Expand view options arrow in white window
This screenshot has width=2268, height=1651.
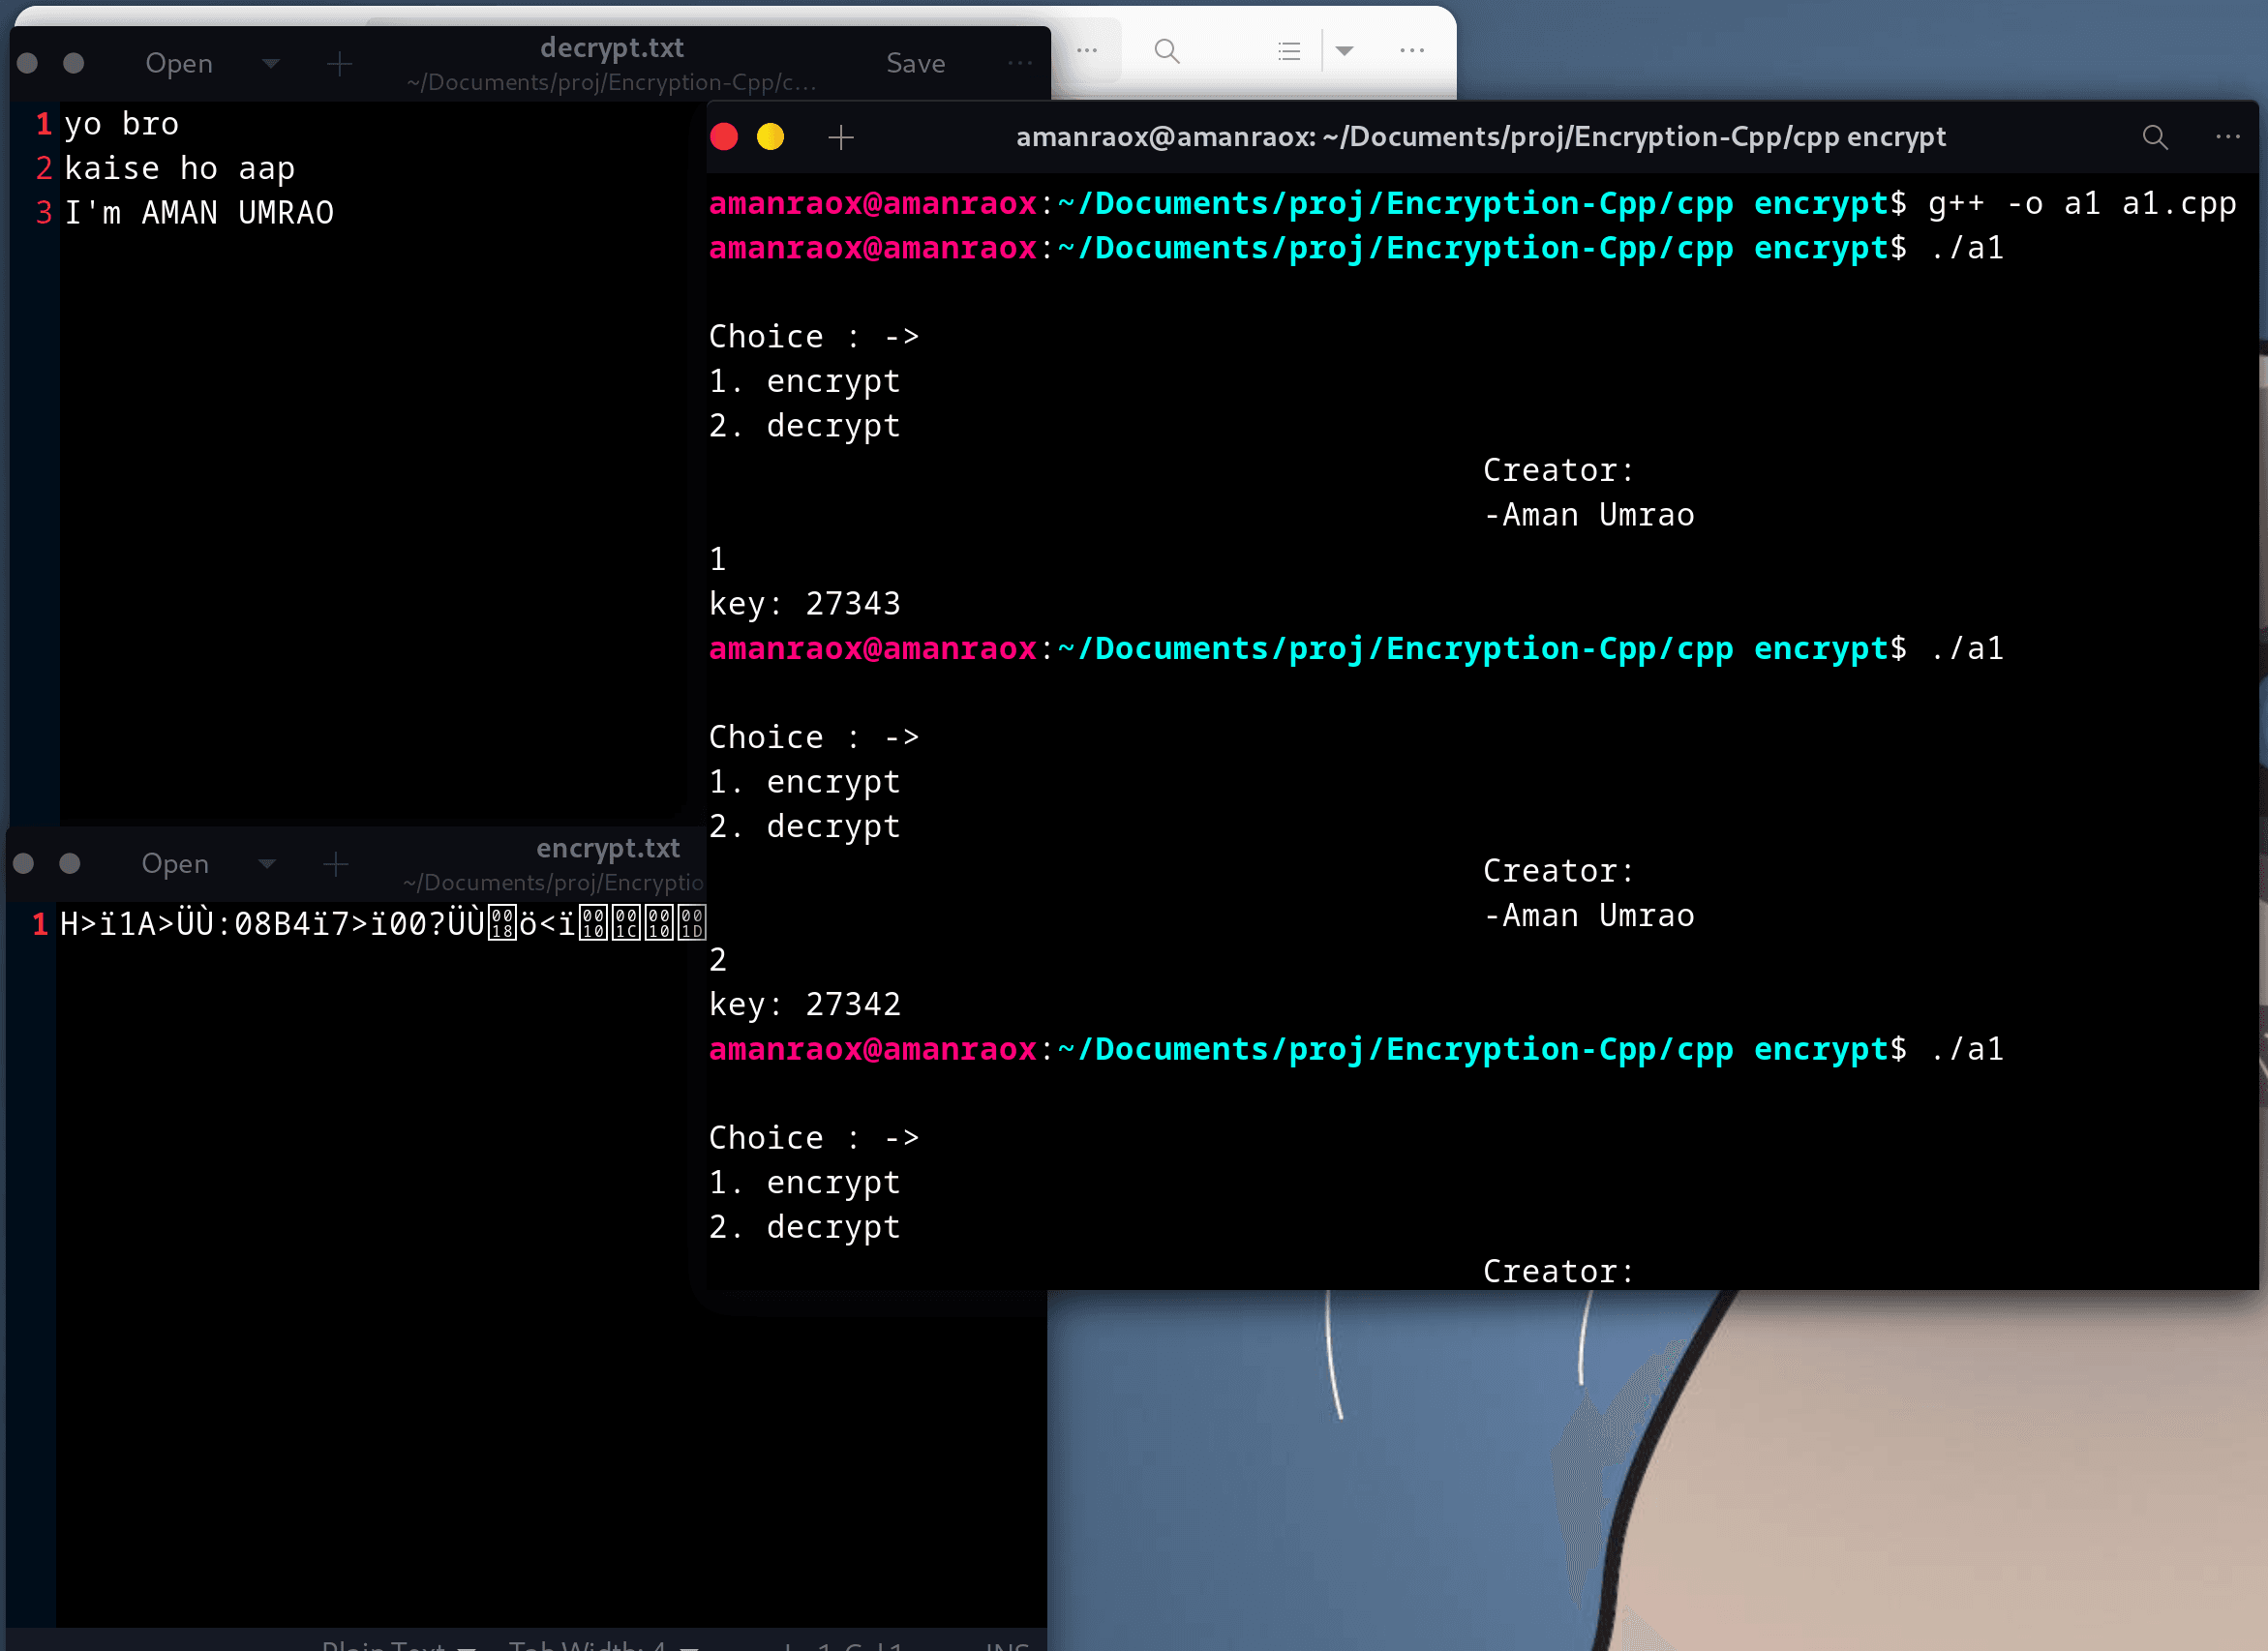coord(1345,50)
